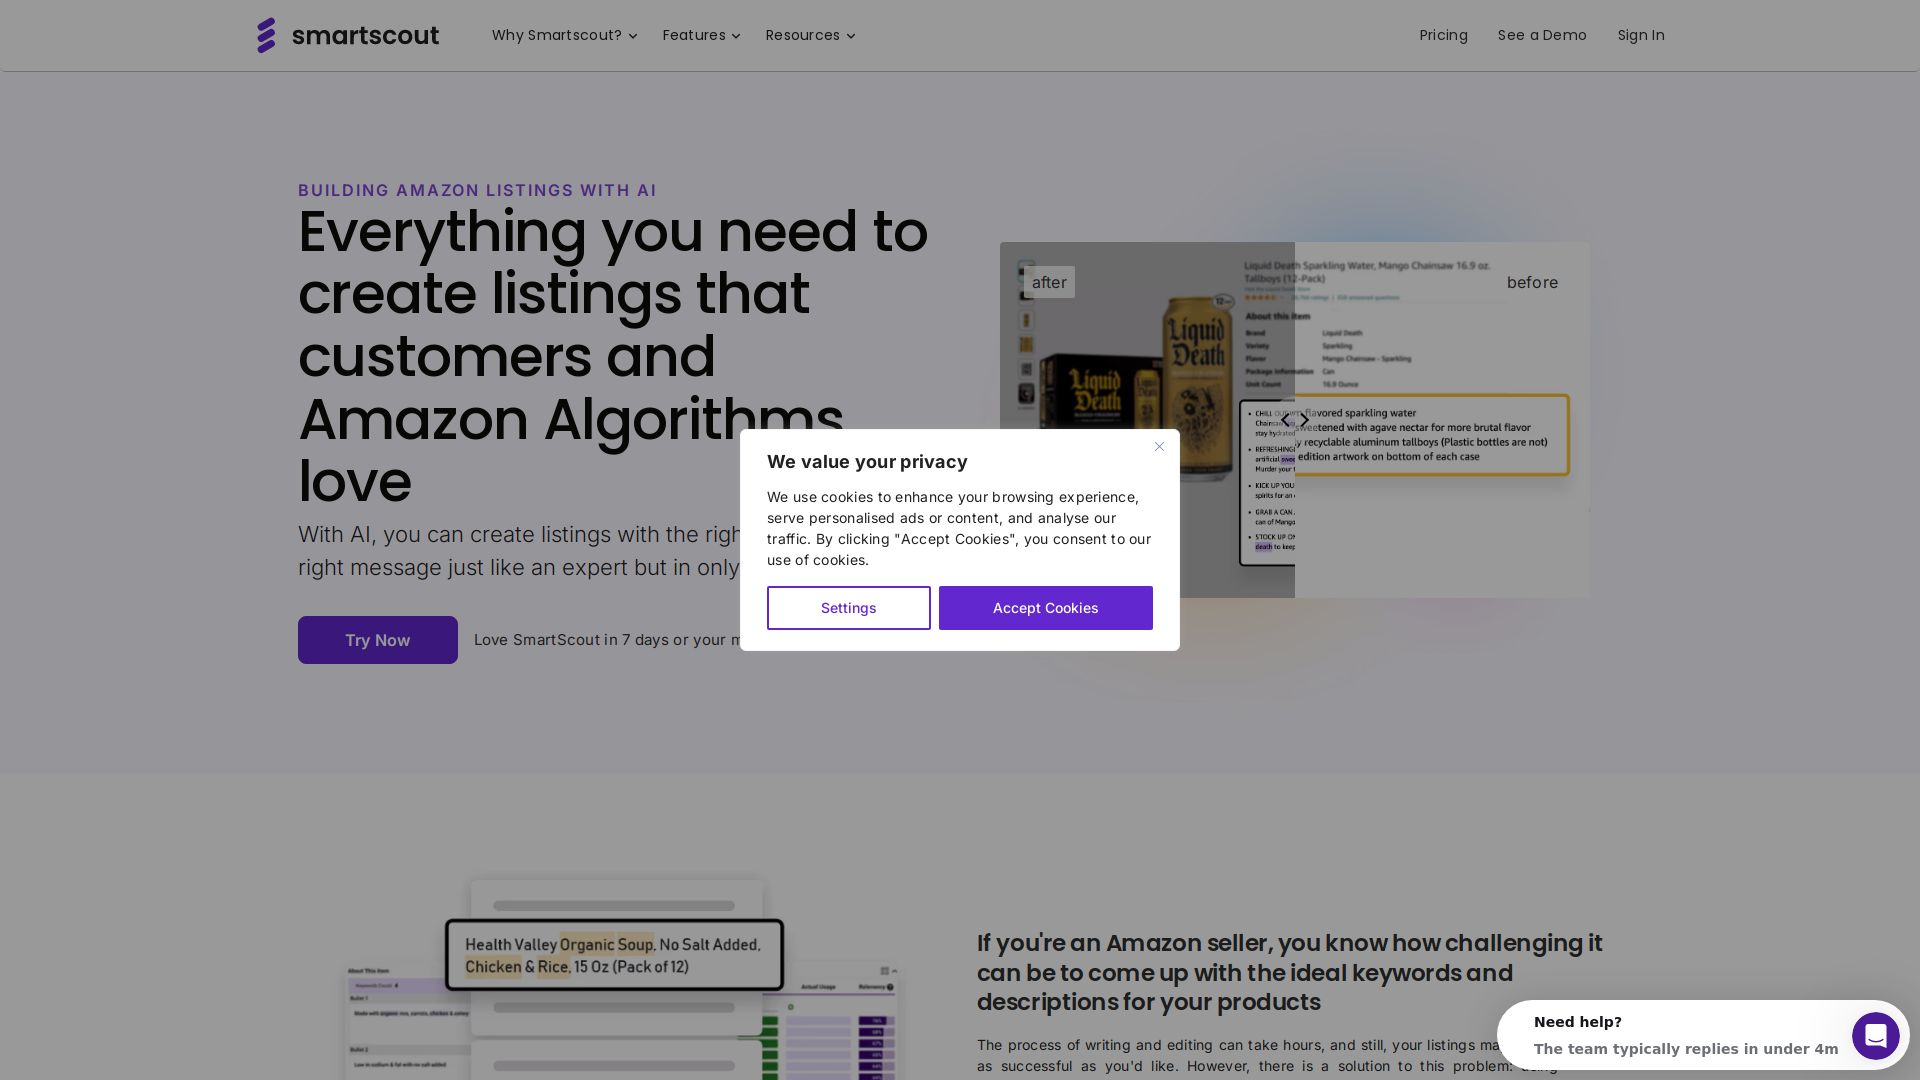Image resolution: width=1920 pixels, height=1080 pixels.
Task: Click the Resources chevron arrow
Action: pos(851,36)
